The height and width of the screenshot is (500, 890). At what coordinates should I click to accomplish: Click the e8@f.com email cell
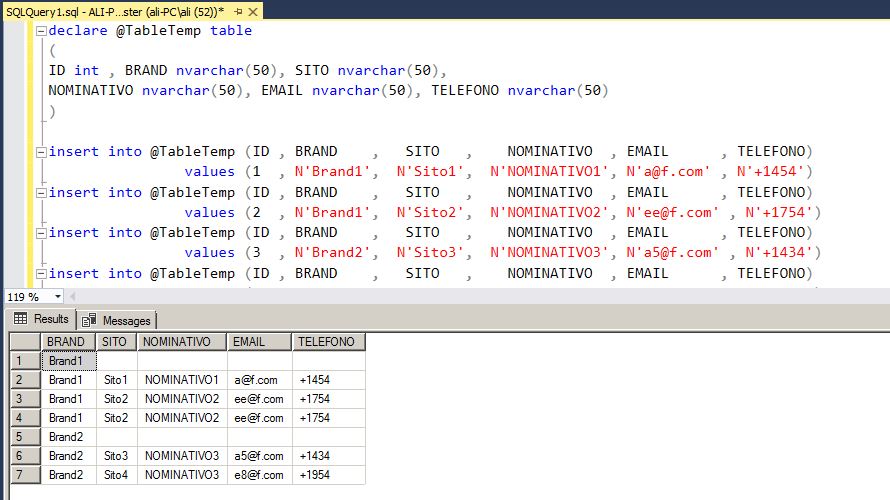[260, 475]
